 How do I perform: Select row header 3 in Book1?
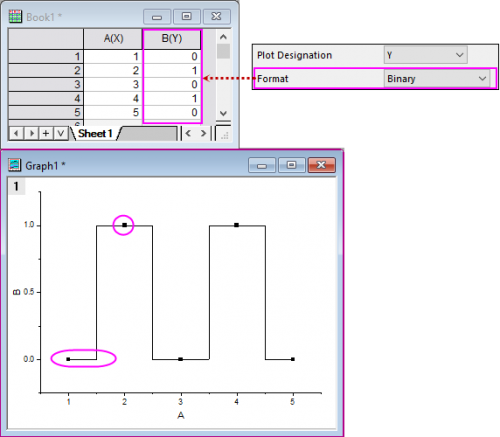[x=46, y=84]
